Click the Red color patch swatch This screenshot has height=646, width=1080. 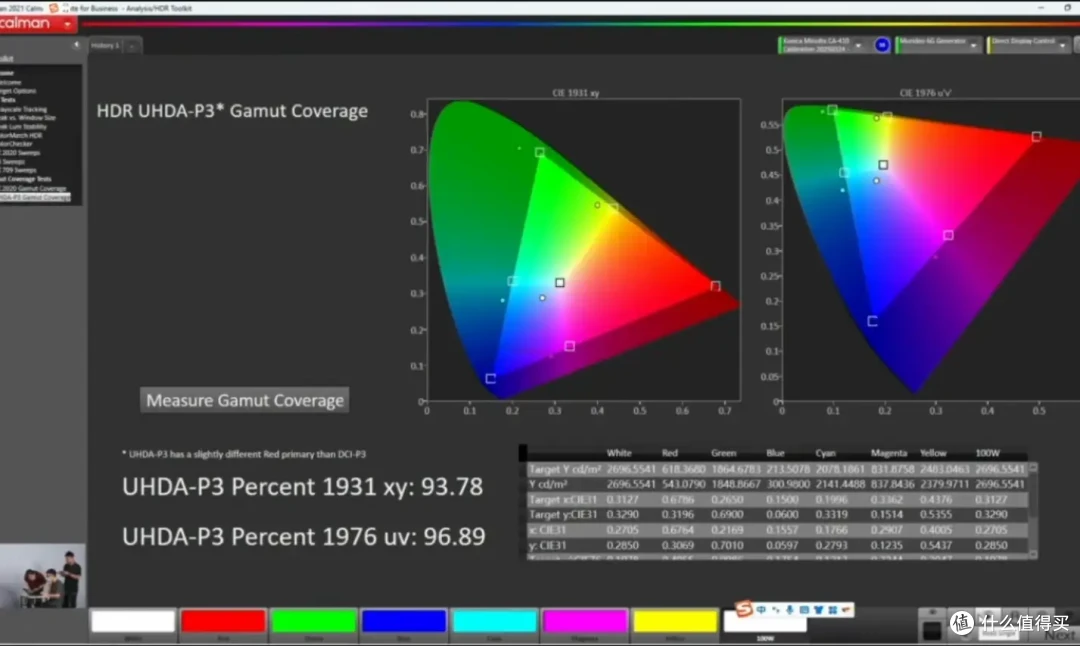(223, 621)
